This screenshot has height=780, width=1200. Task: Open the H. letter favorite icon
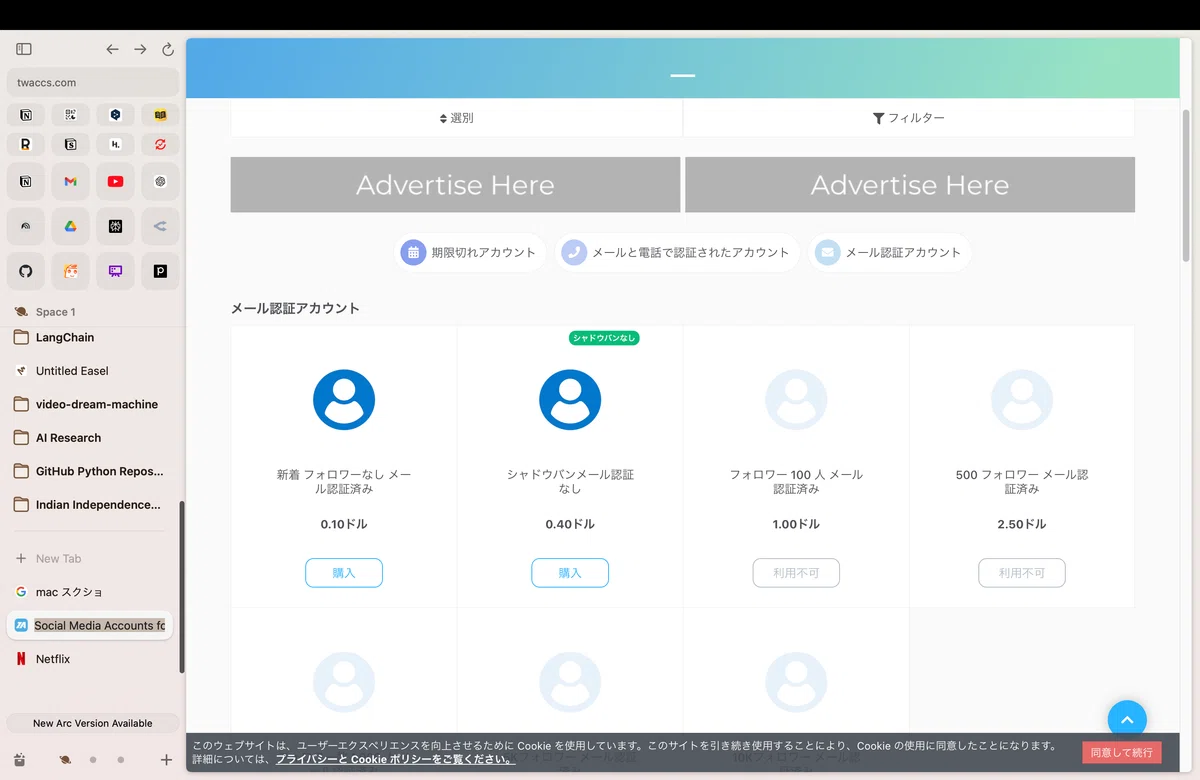[x=115, y=144]
